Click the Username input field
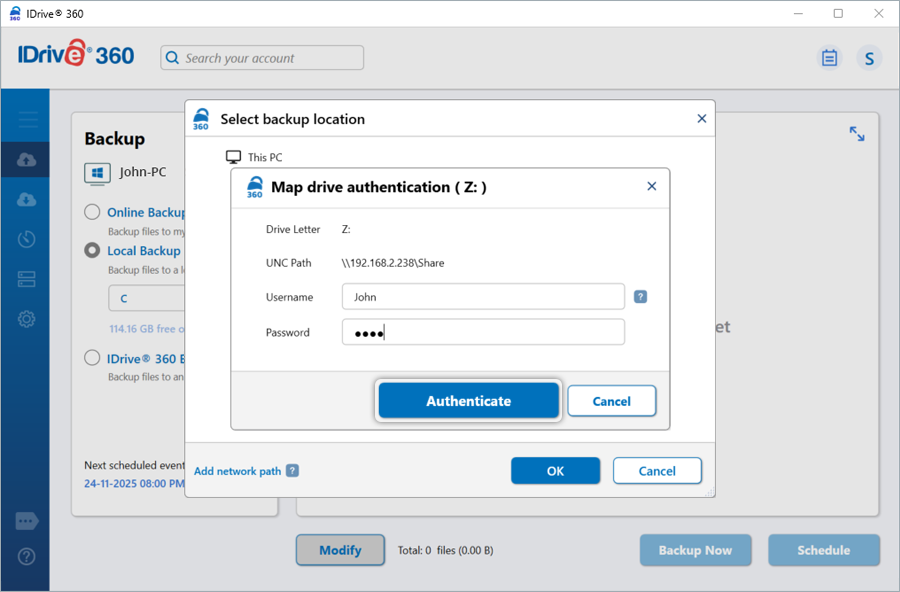 pyautogui.click(x=483, y=297)
